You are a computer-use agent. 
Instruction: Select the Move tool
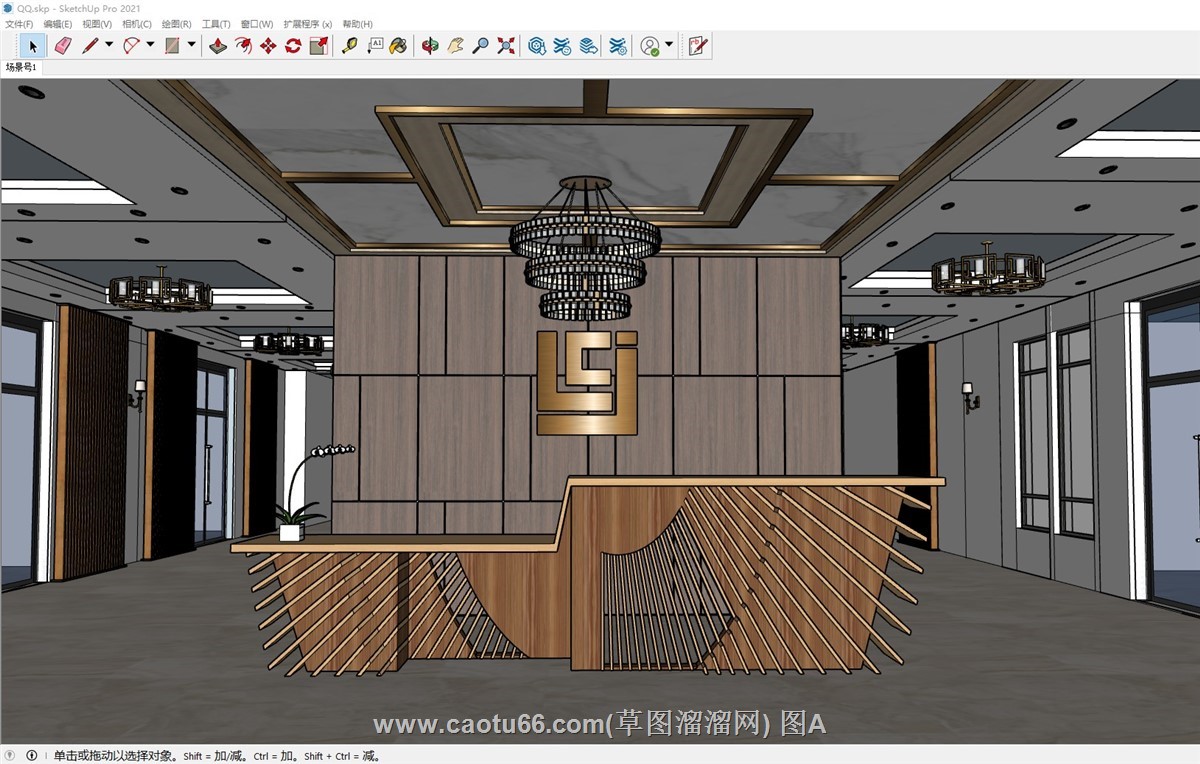(x=268, y=45)
